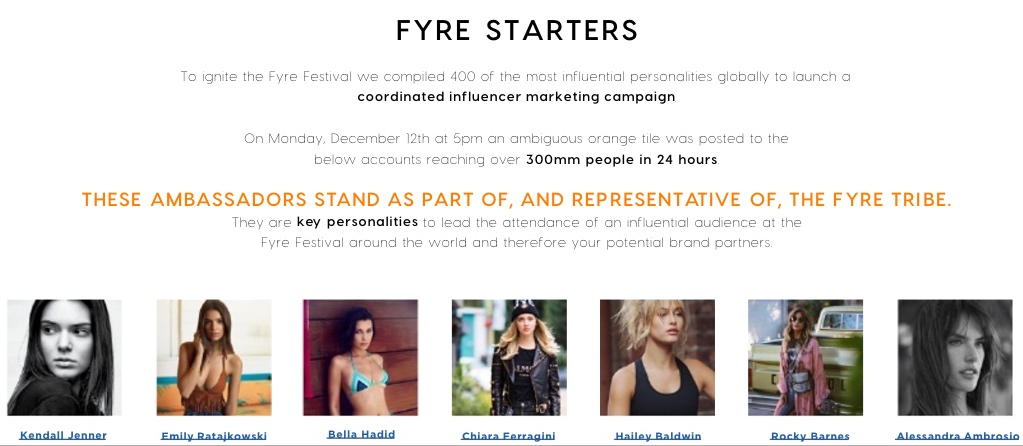Open the photo above Chiara Ferragni

point(509,357)
